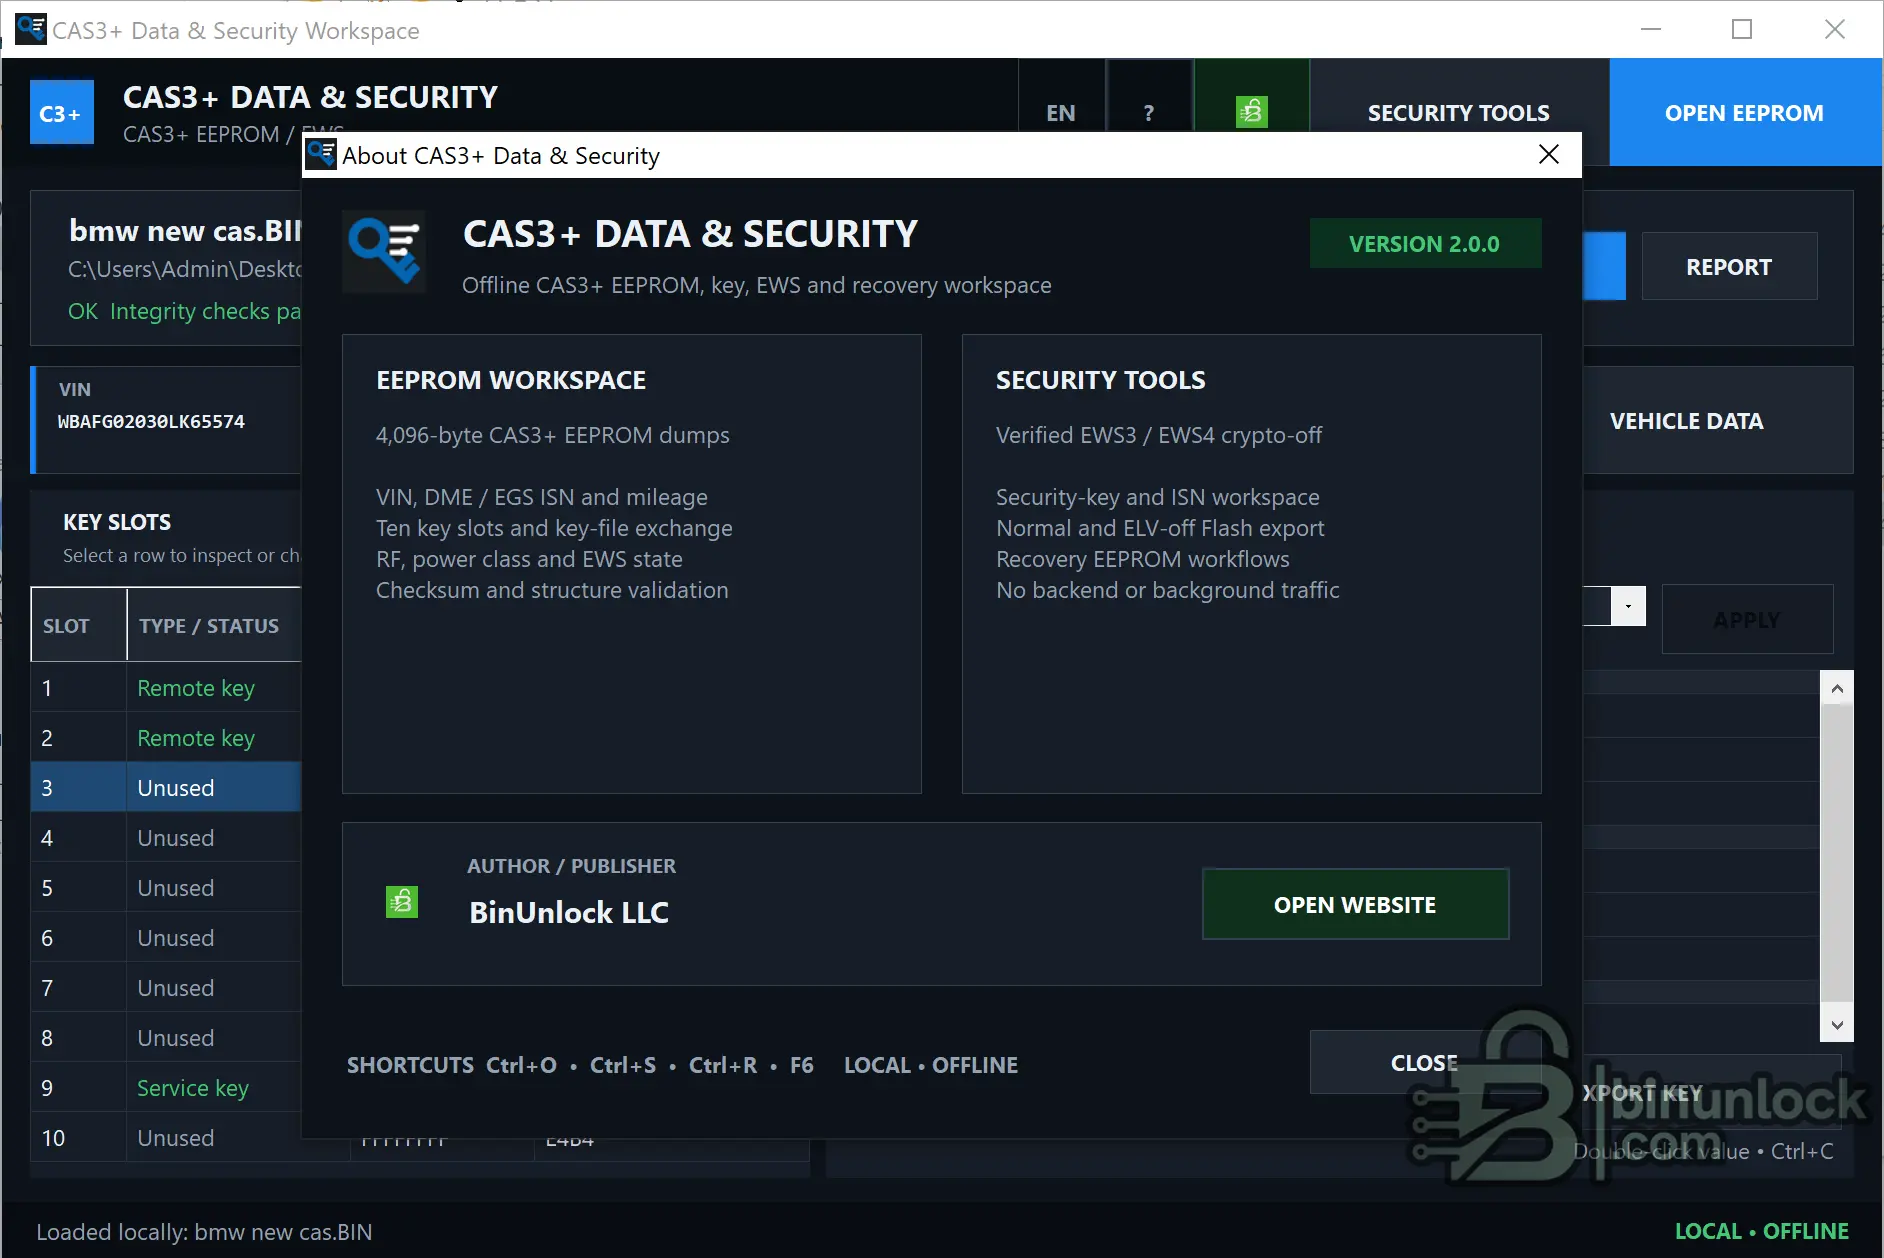The width and height of the screenshot is (1884, 1258).
Task: Click the Shortcuts Ctrl+O label
Action: pos(452,1065)
